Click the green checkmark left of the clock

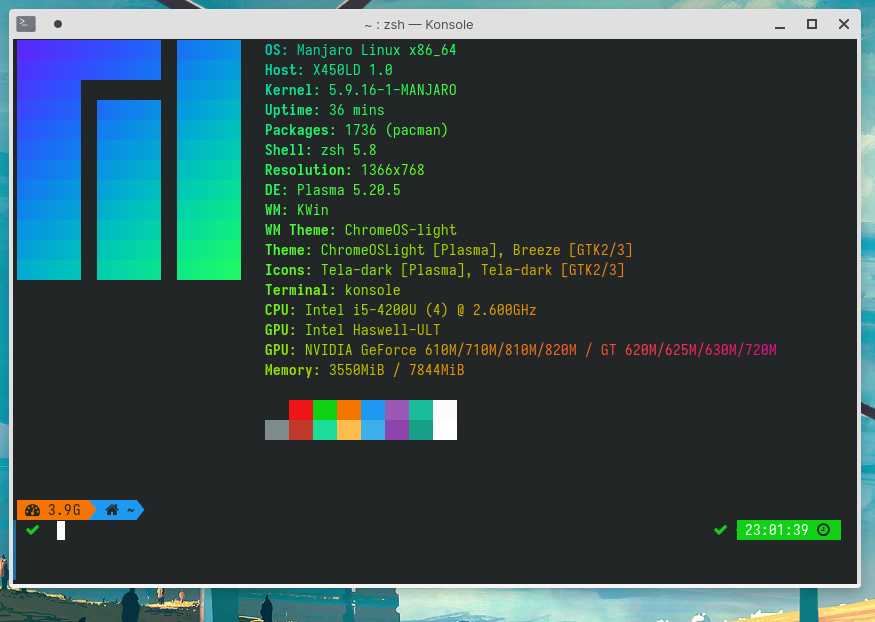[x=720, y=530]
